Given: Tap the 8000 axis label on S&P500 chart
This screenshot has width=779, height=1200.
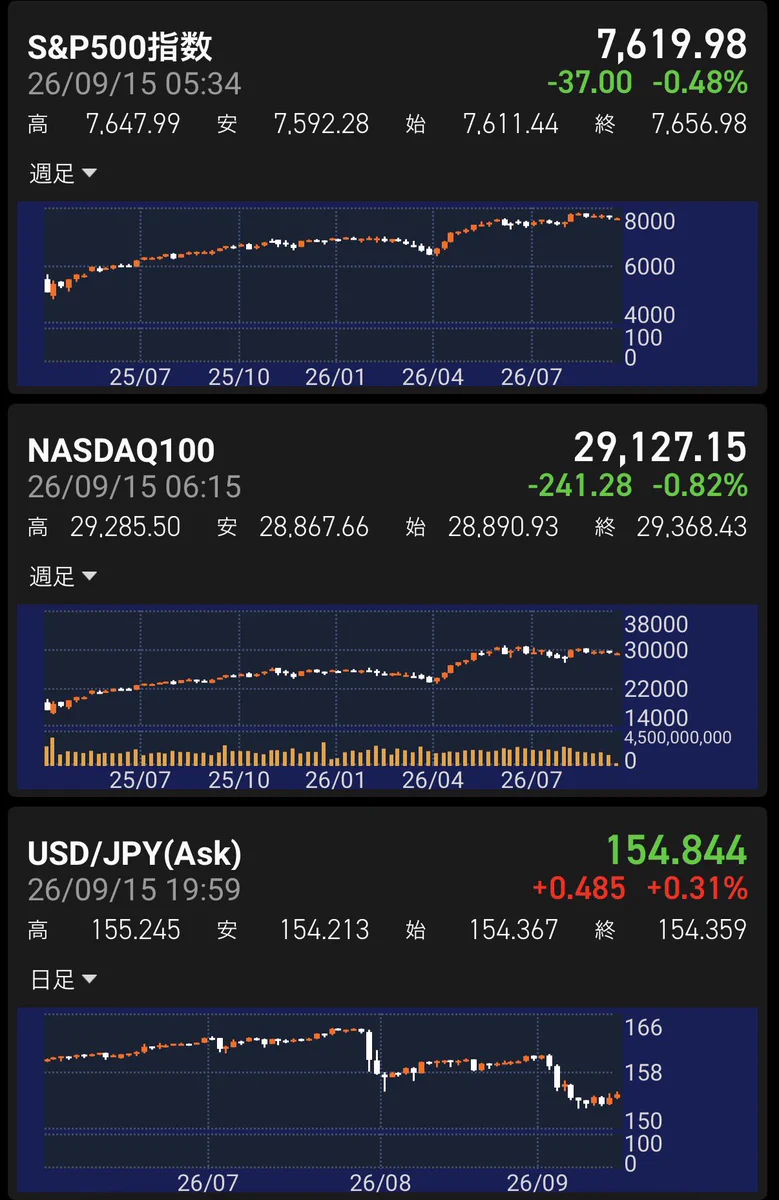Looking at the screenshot, I should [x=650, y=221].
